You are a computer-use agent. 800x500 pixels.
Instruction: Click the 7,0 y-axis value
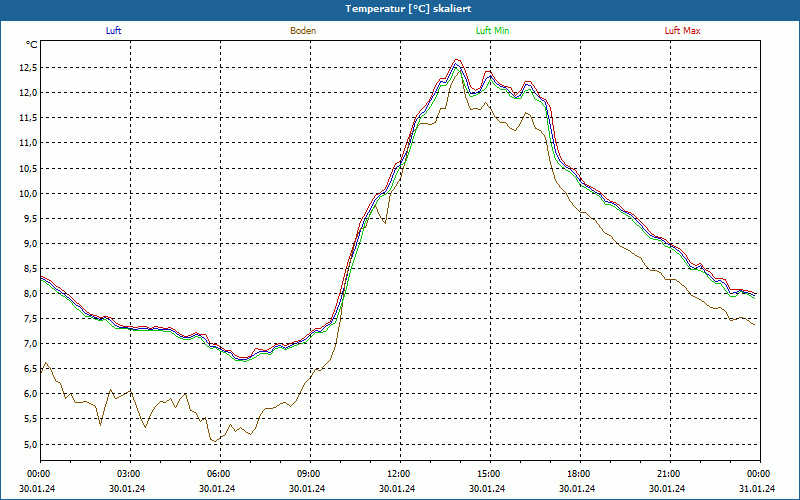point(30,343)
